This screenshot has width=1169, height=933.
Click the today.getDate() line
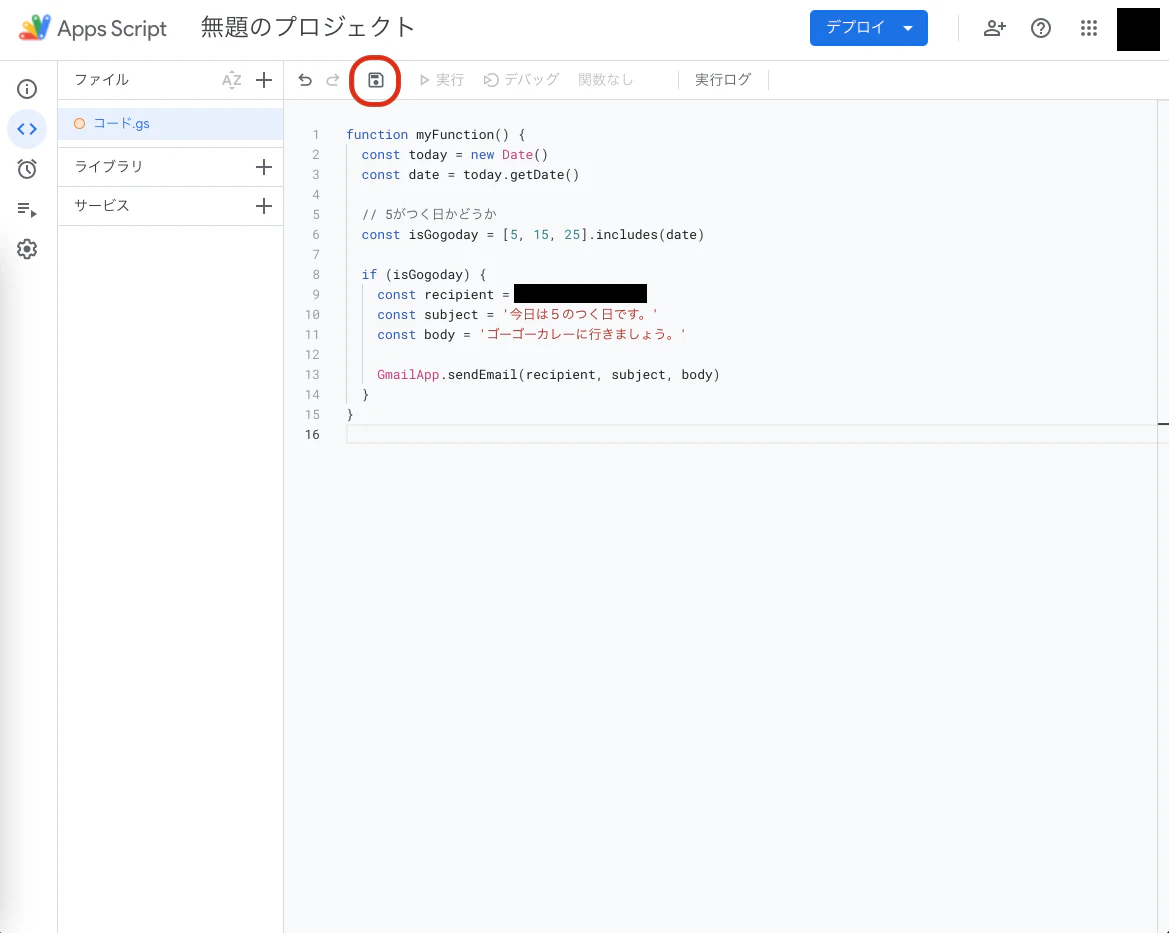coord(470,175)
